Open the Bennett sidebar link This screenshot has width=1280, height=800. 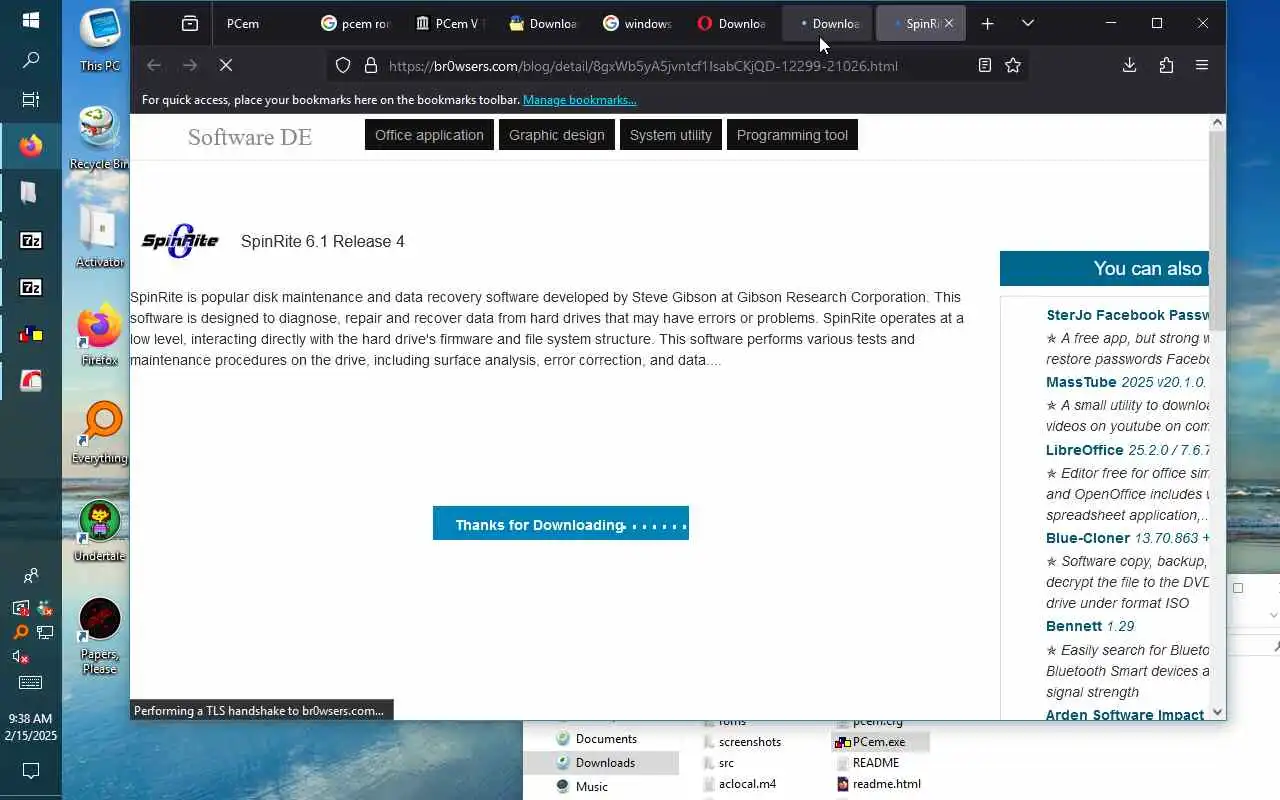[1074, 626]
